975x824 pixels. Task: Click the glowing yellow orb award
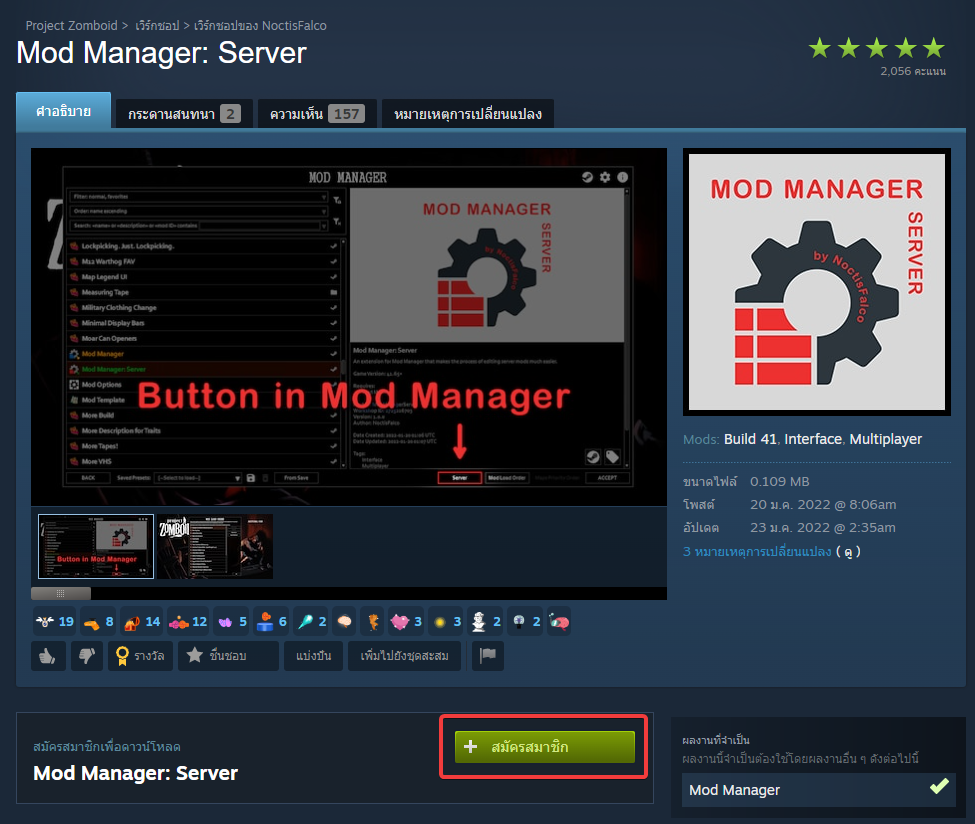(x=446, y=621)
